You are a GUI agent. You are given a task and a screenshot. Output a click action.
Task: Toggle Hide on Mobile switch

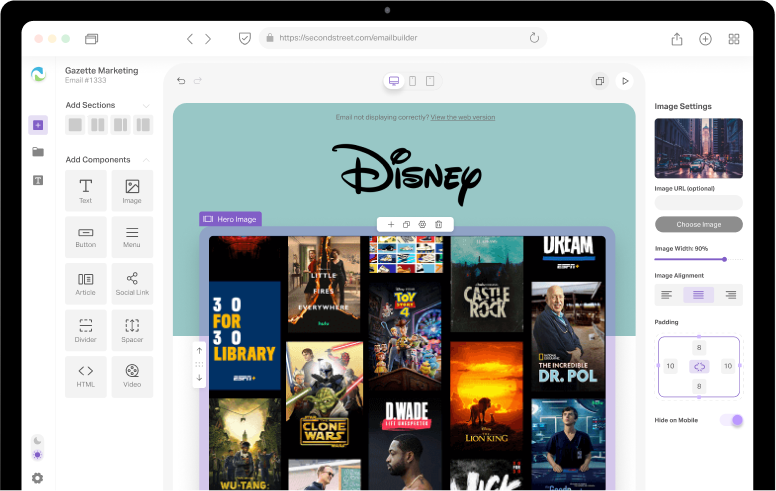coord(731,420)
